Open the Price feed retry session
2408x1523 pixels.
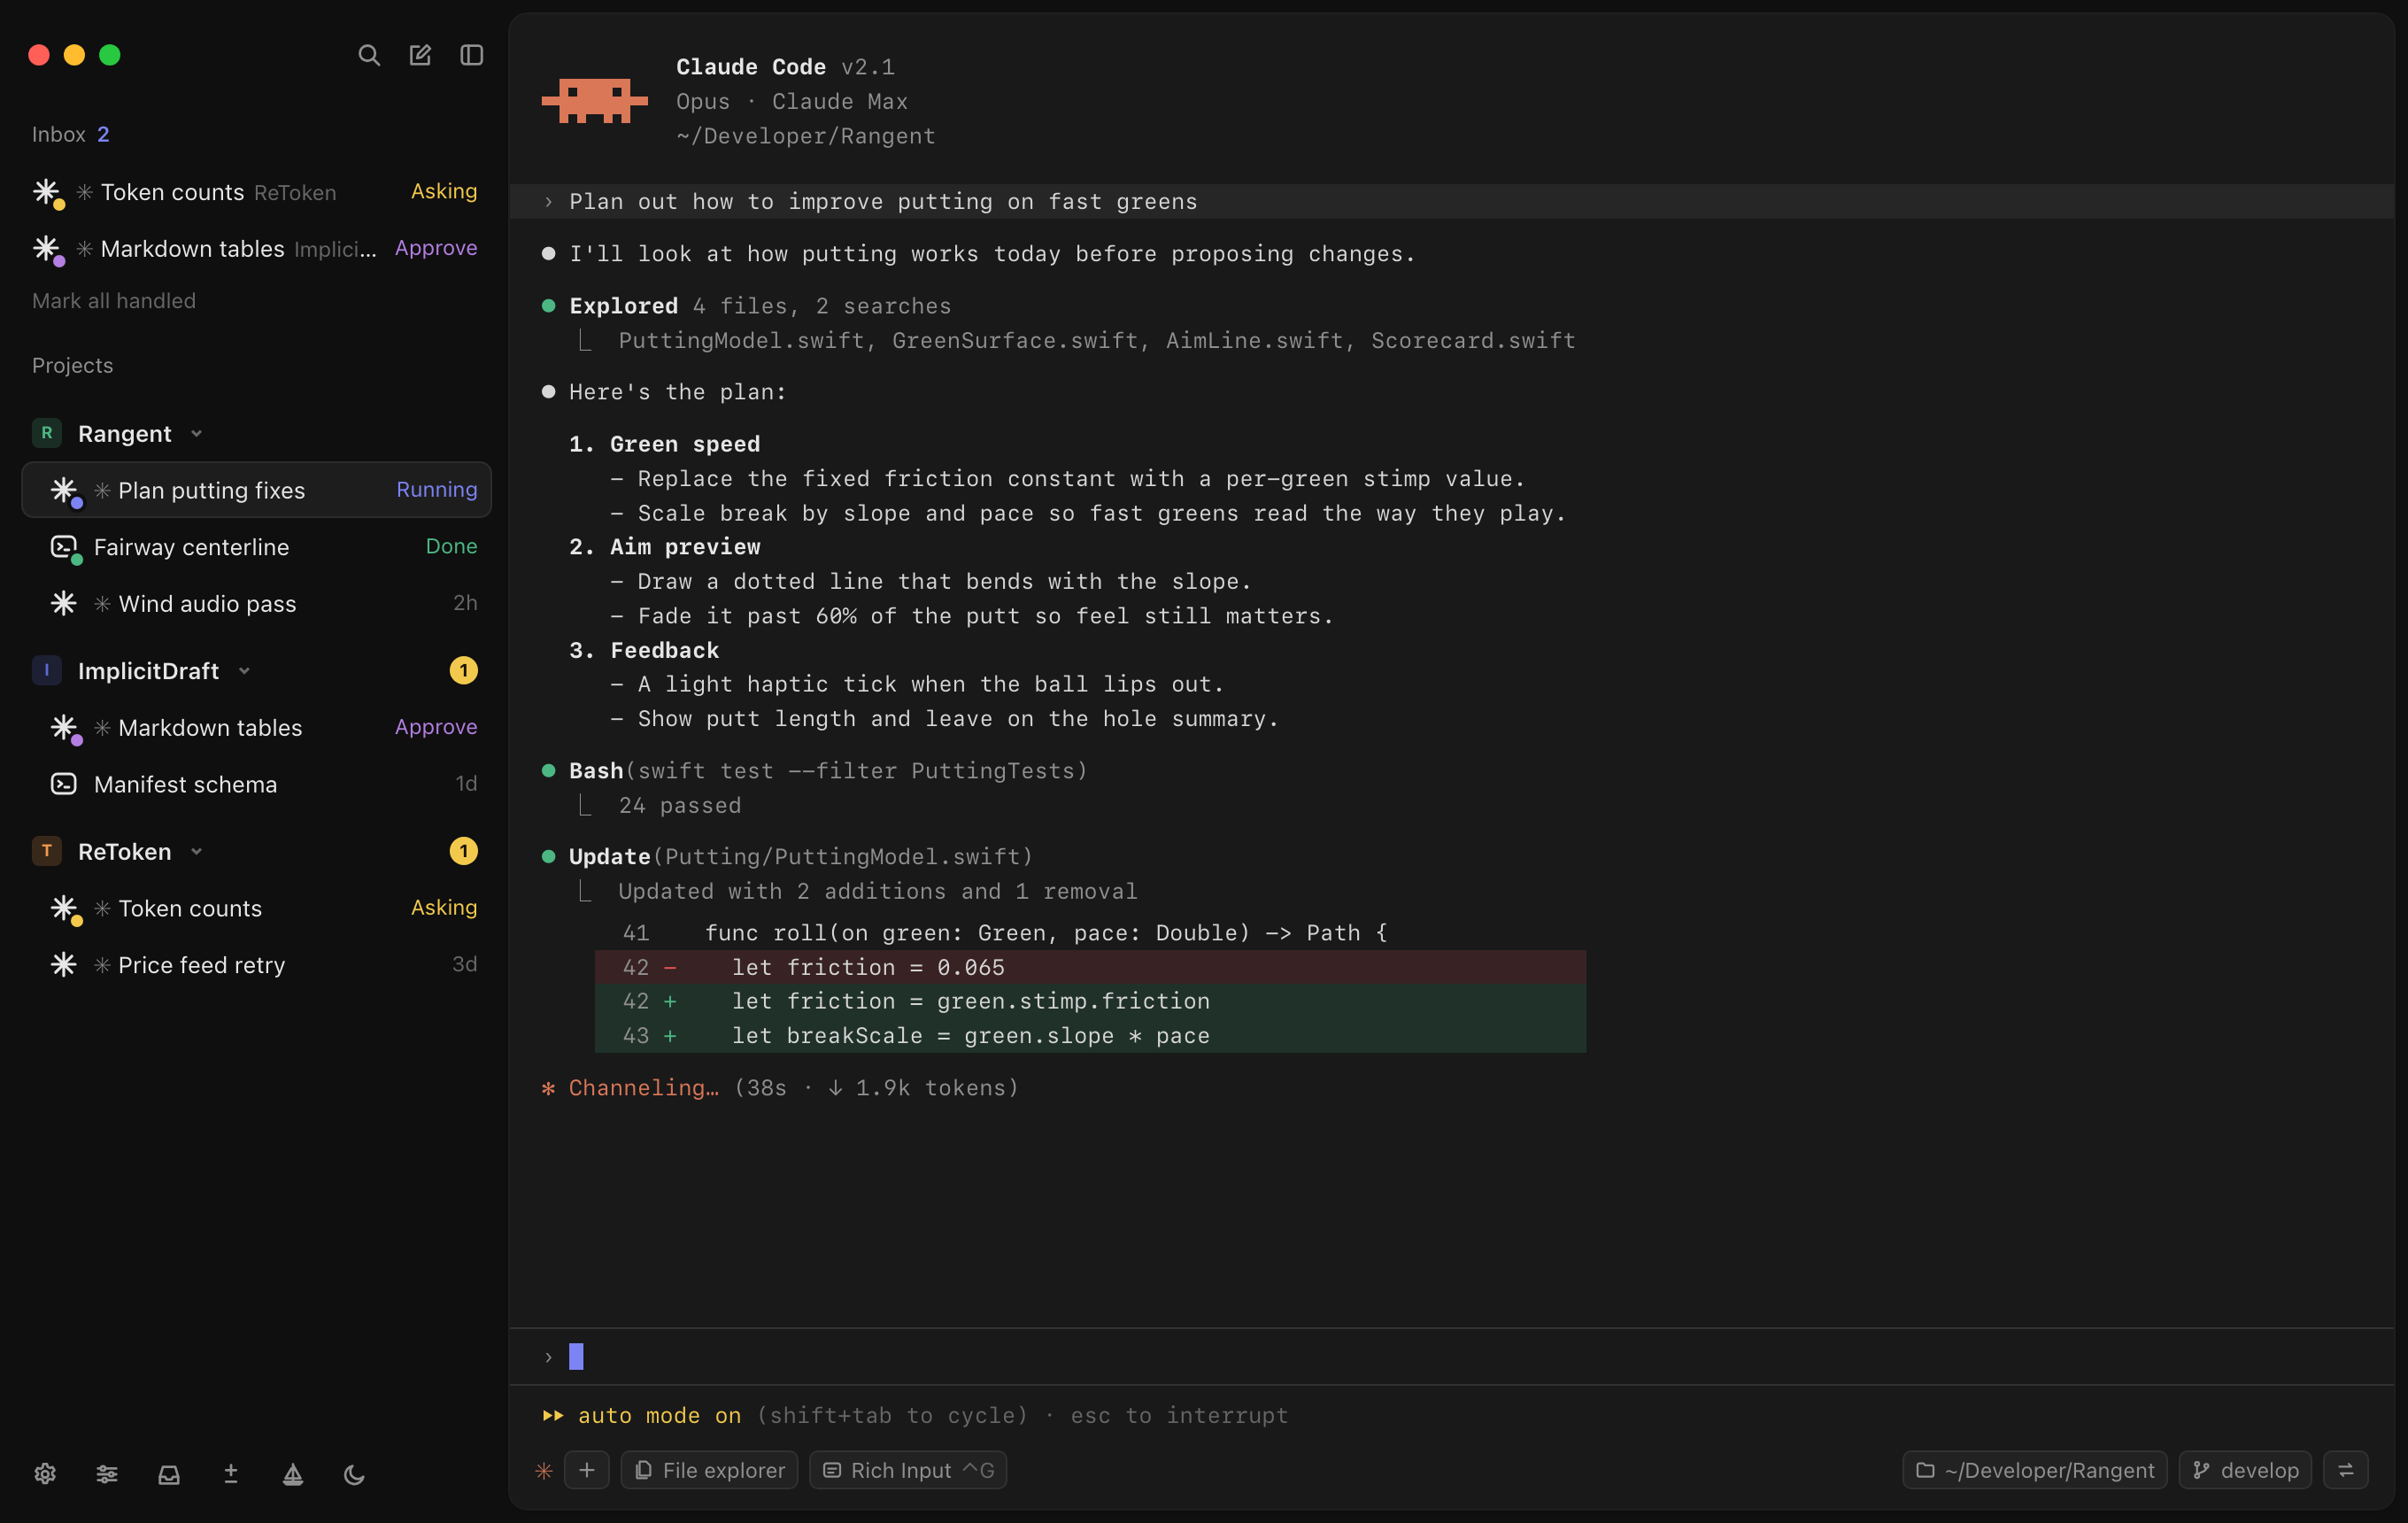click(257, 966)
